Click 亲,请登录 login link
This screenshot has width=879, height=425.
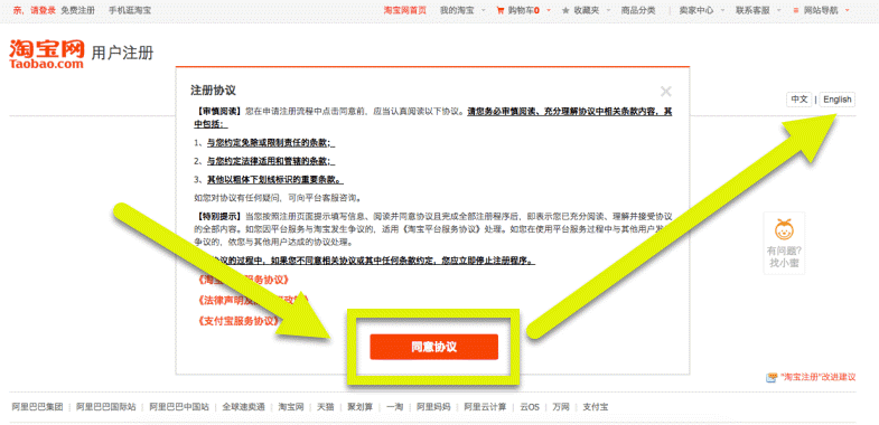click(34, 10)
